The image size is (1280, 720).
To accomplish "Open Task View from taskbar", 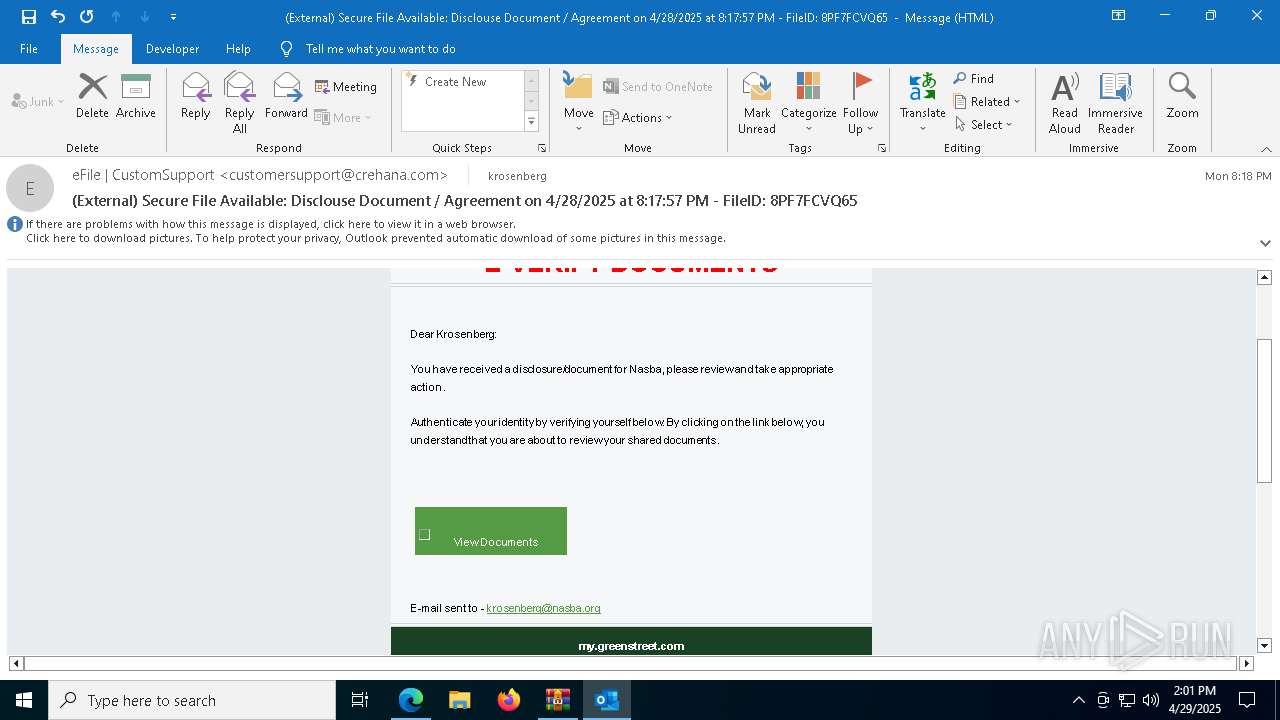I will coord(360,700).
